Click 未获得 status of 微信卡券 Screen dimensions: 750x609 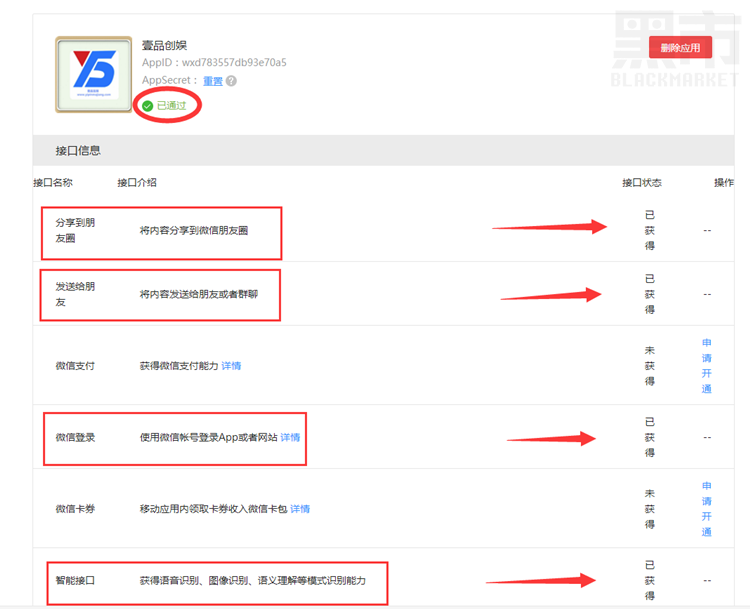click(x=650, y=509)
